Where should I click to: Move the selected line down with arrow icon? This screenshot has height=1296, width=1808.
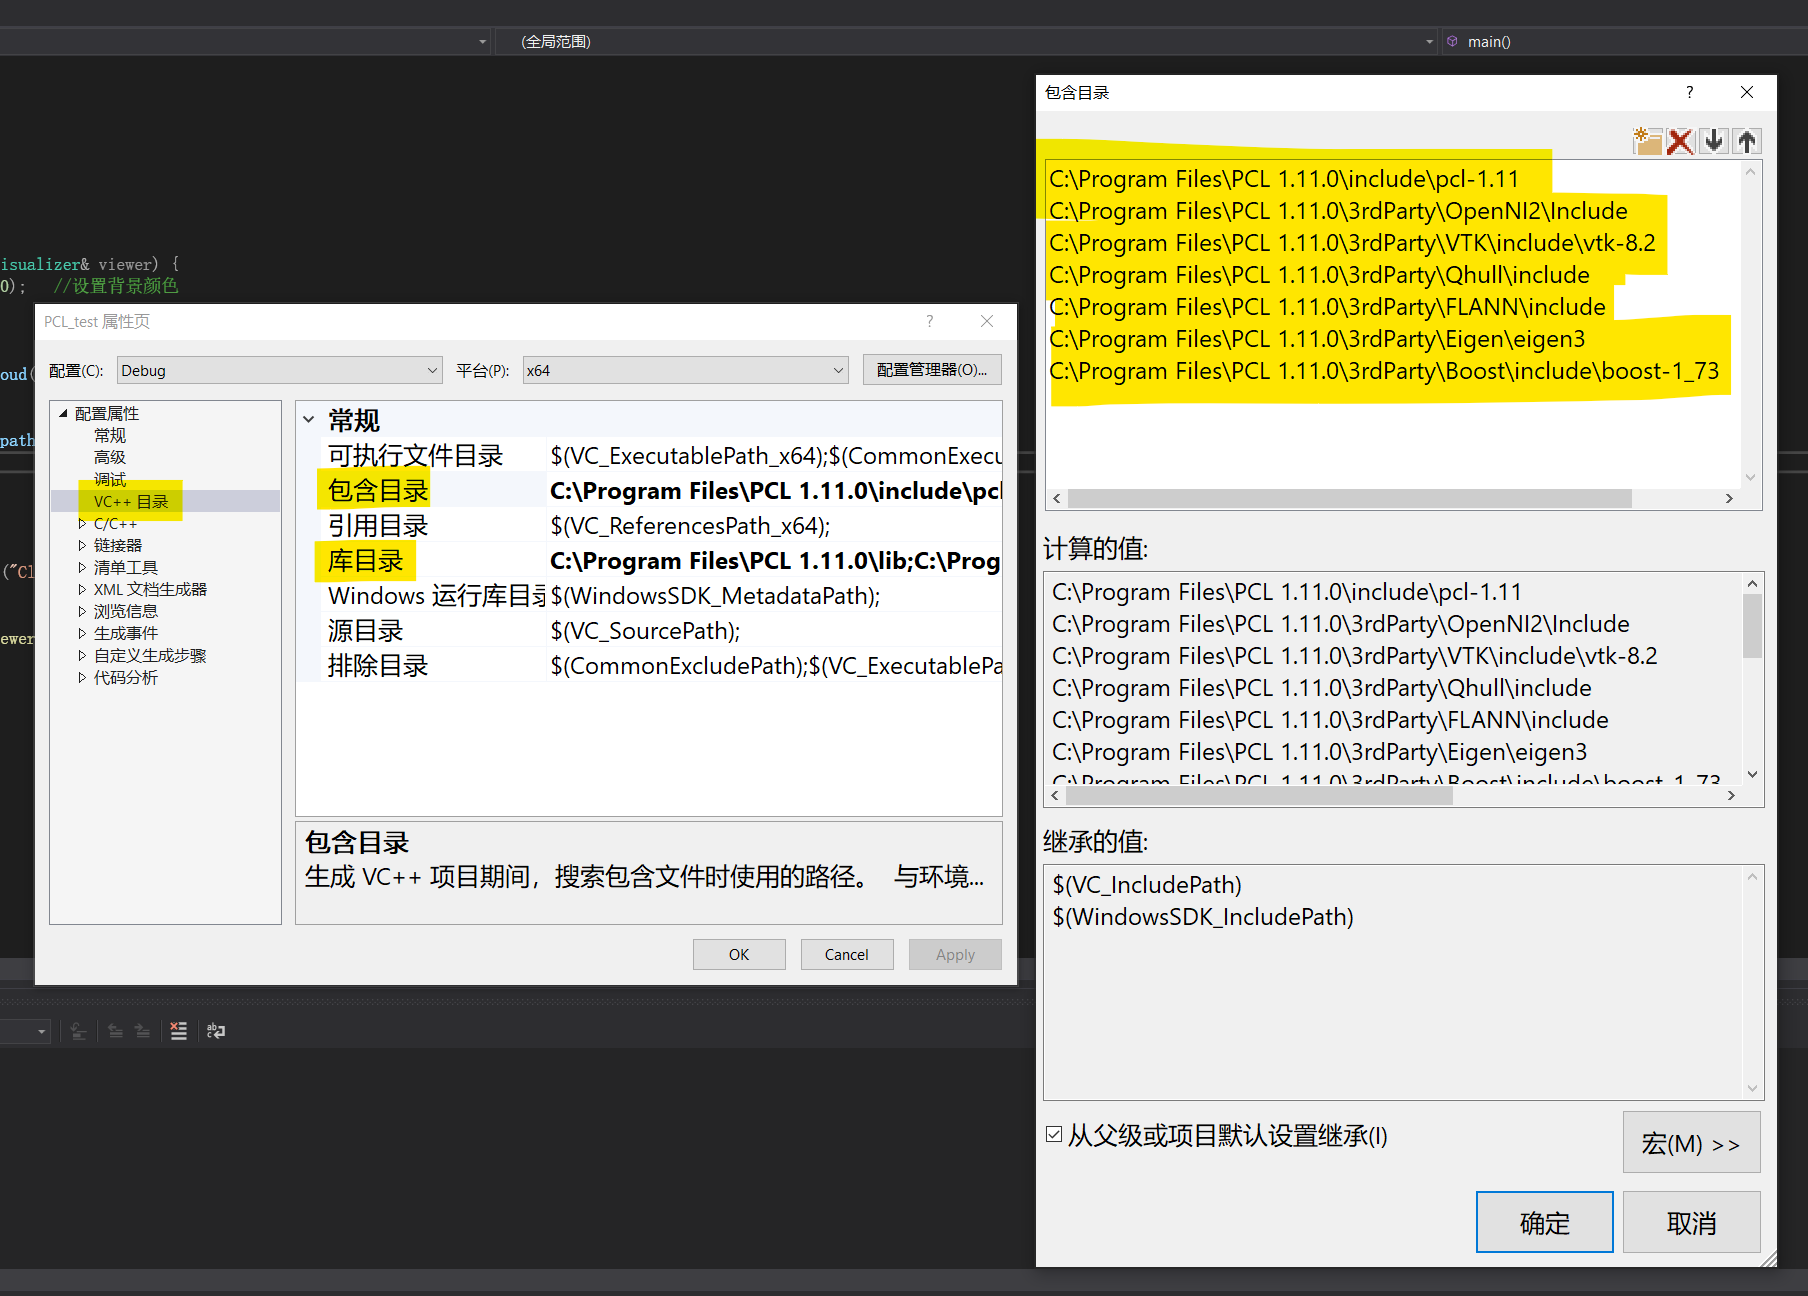[1714, 141]
